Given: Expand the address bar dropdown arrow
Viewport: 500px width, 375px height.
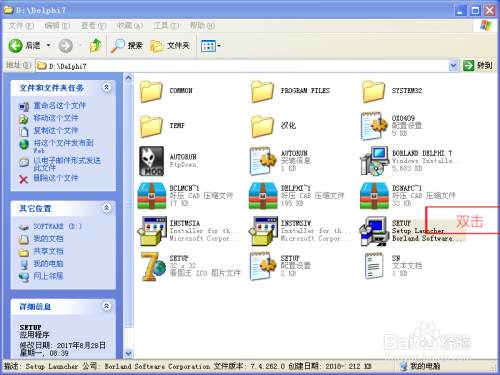Looking at the screenshot, I should point(453,66).
